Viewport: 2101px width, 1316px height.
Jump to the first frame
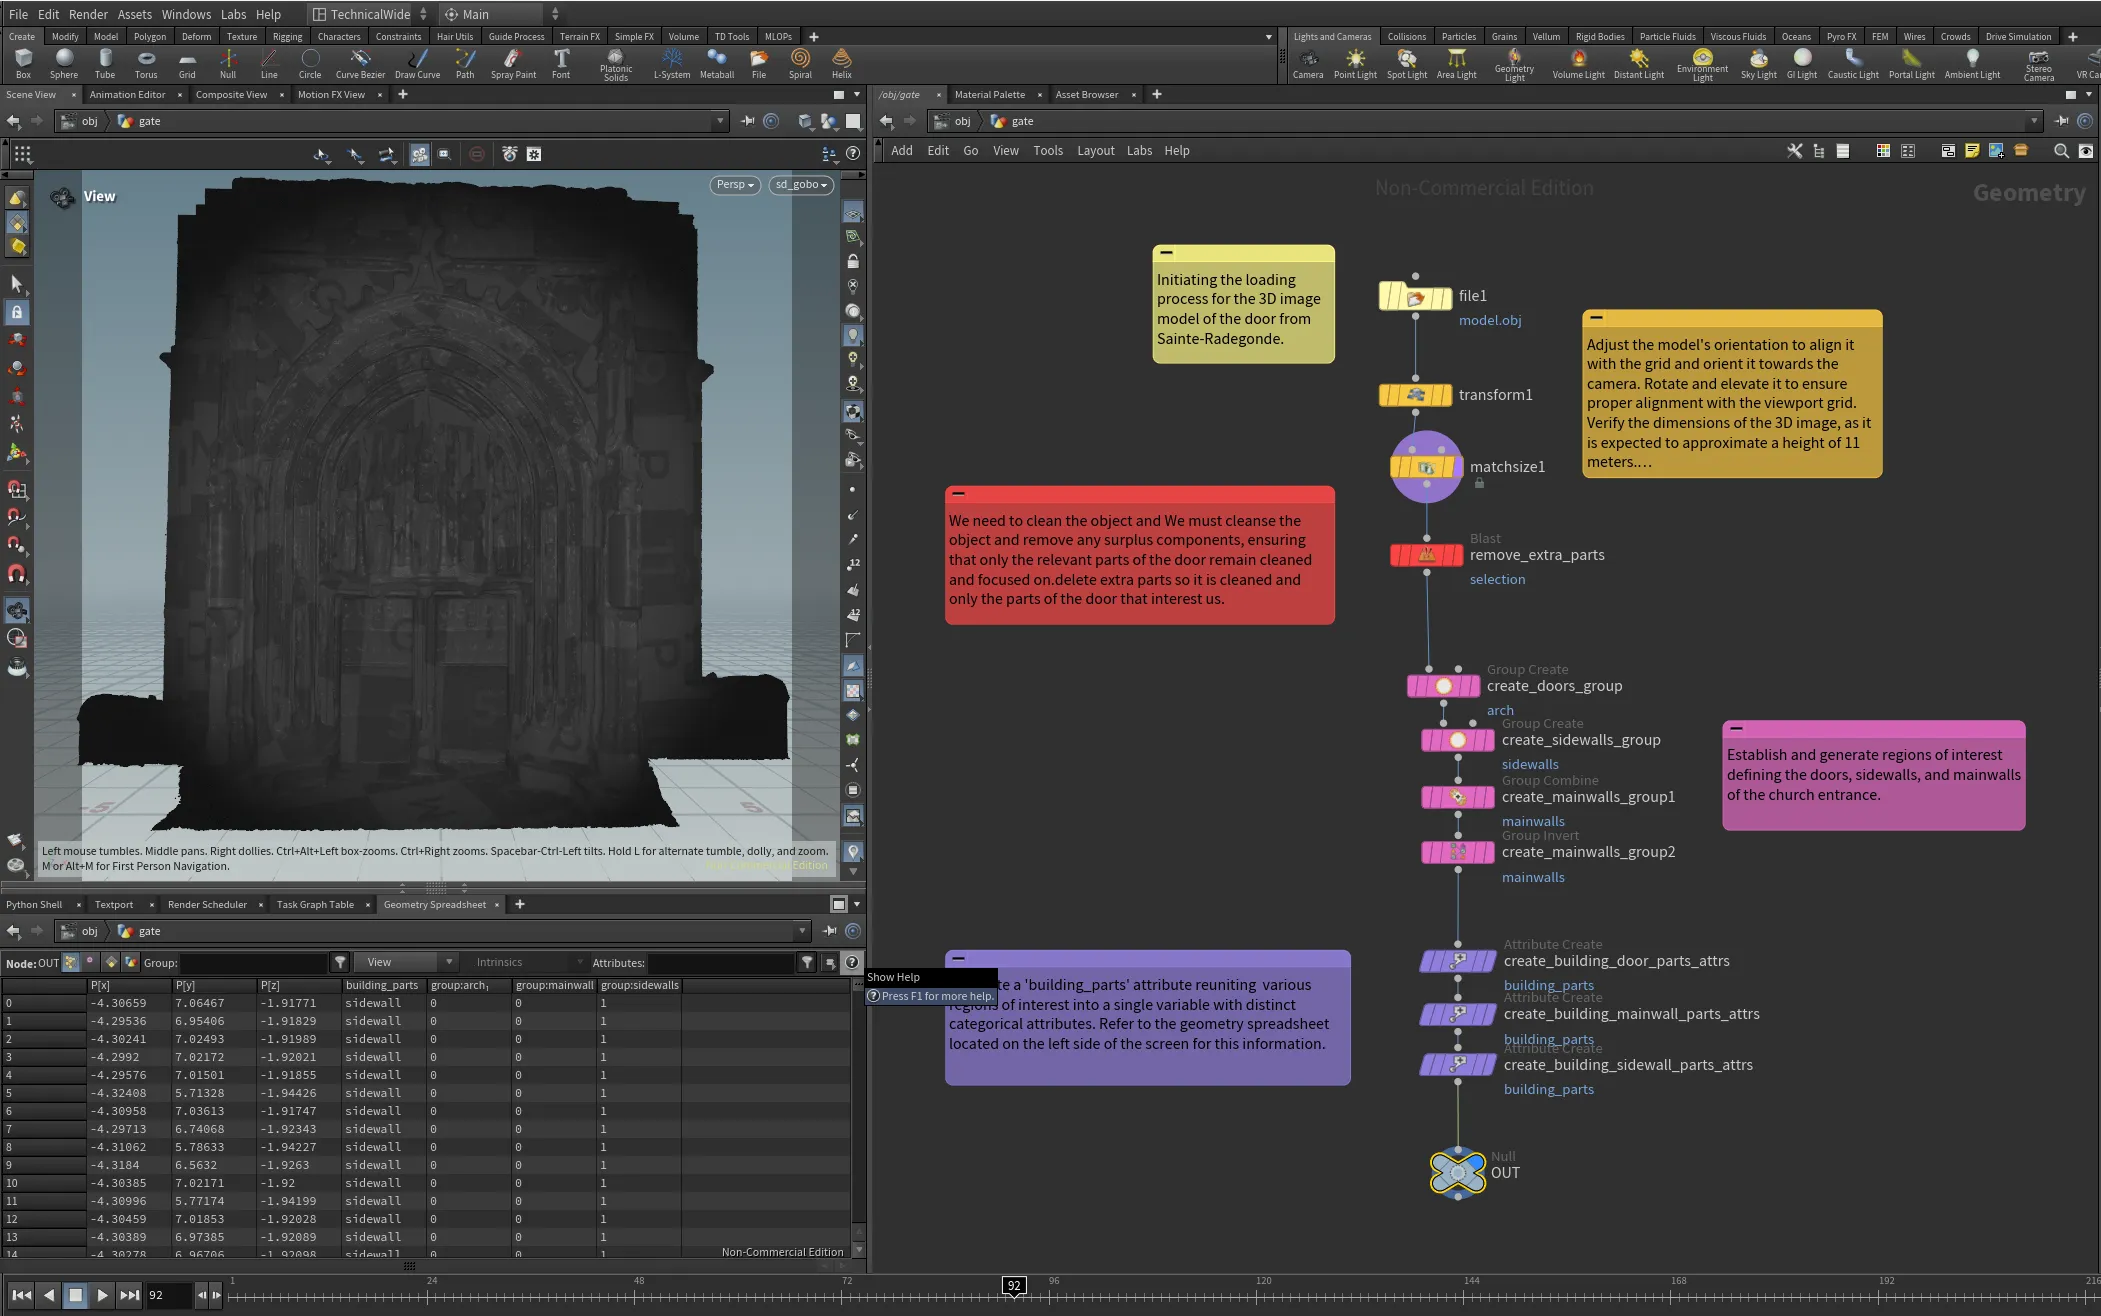pyautogui.click(x=21, y=1295)
